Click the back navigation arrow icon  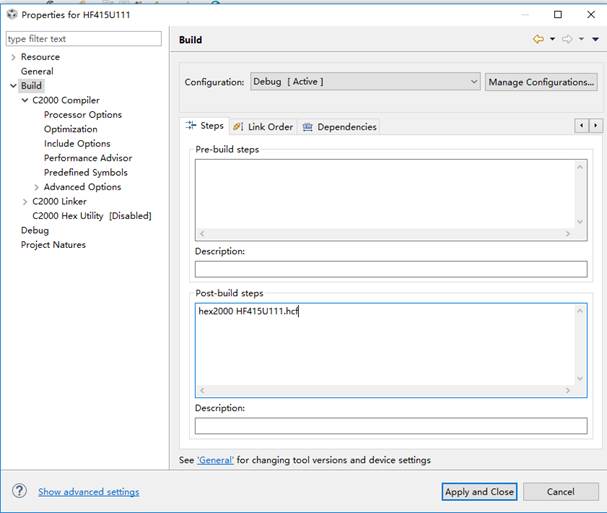pyautogui.click(x=538, y=39)
